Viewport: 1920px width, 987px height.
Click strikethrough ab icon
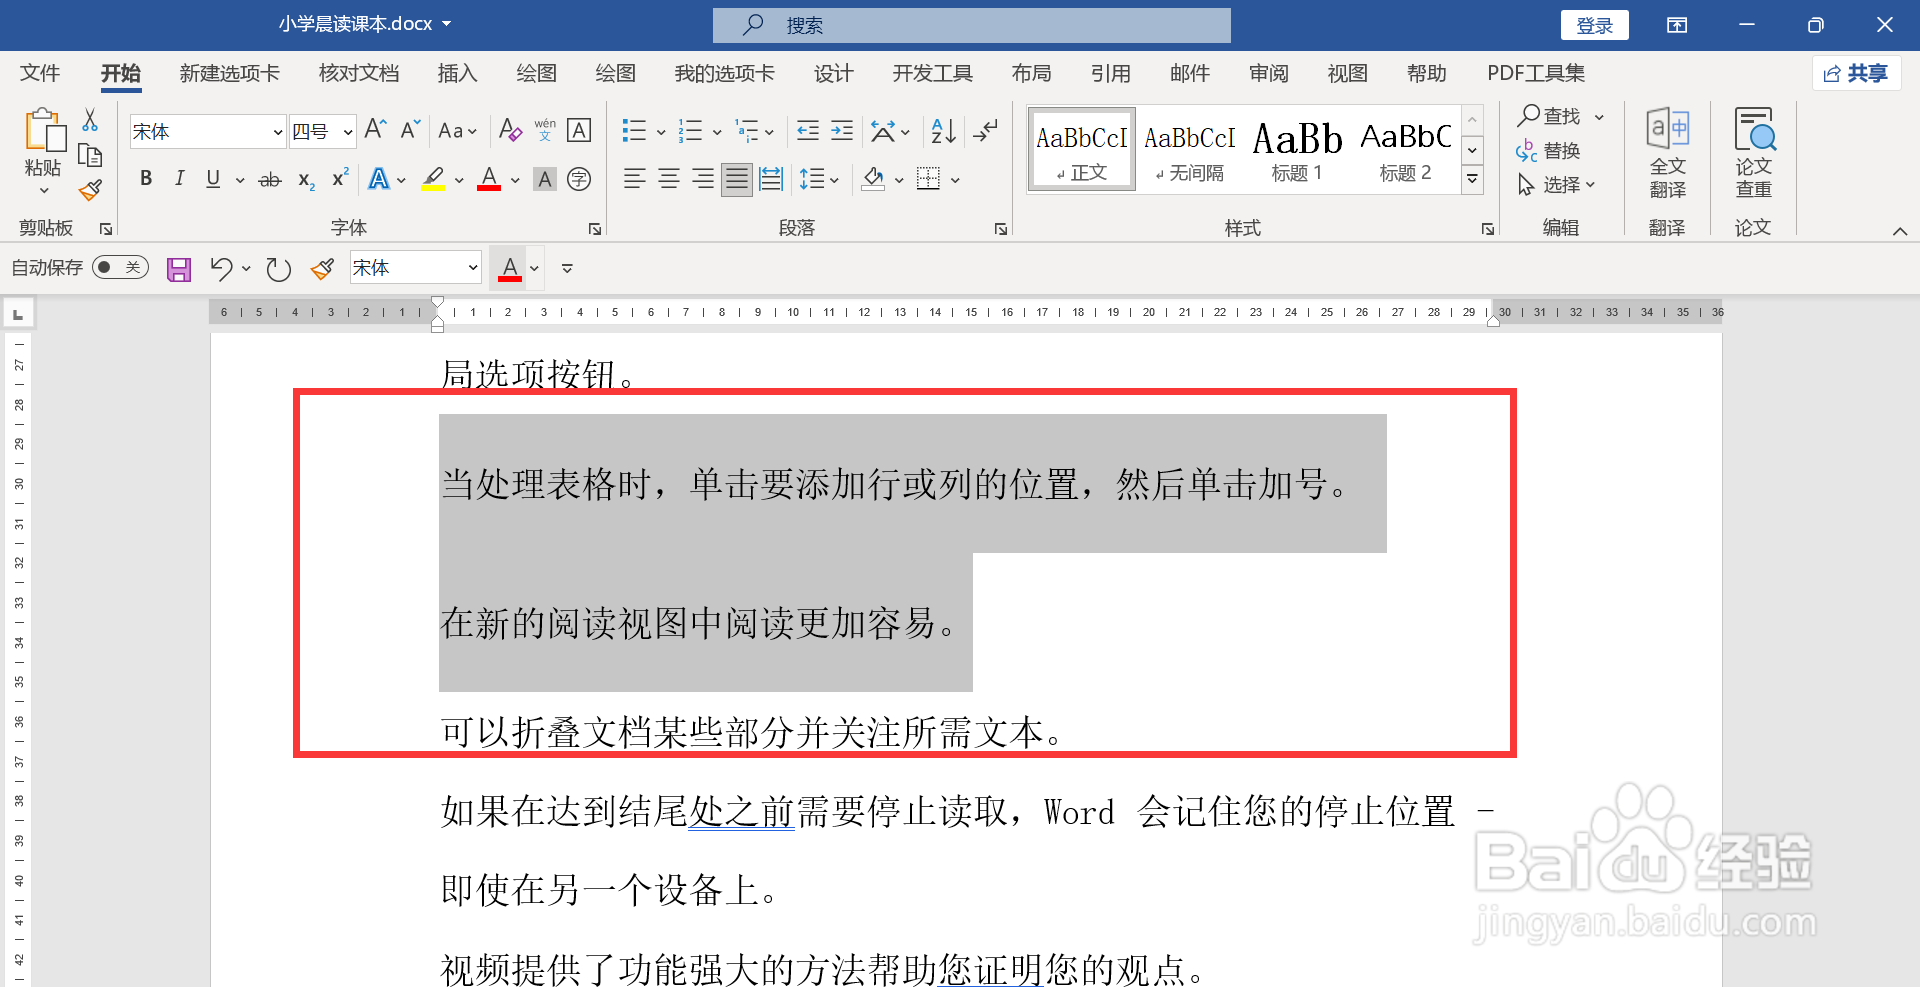(x=270, y=180)
